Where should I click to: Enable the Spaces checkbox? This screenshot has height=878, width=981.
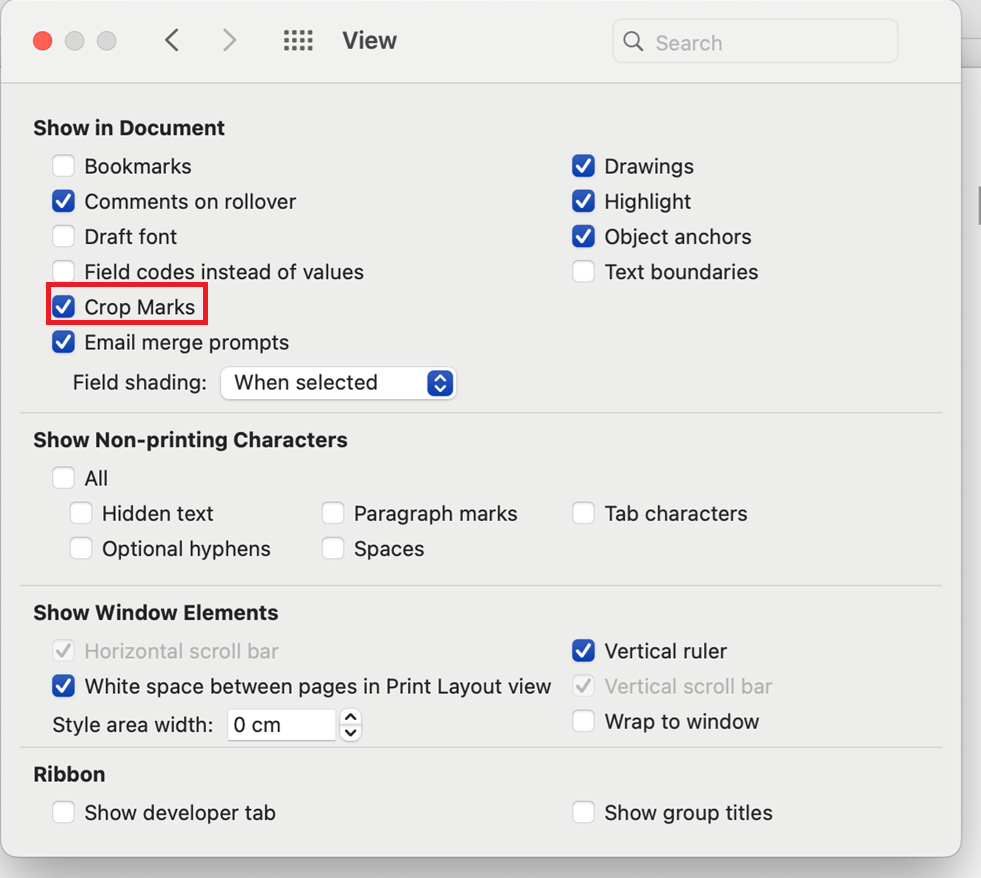[333, 548]
